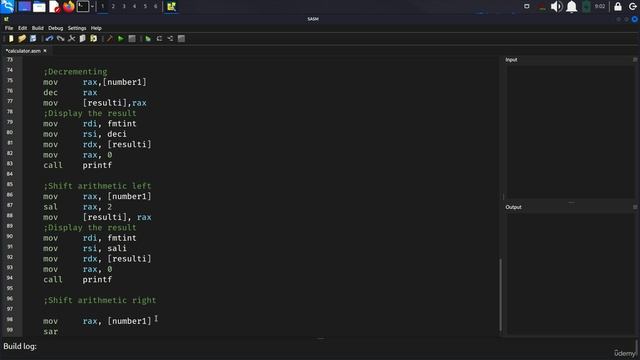Click the Output panel float button
The image size is (640, 360).
tap(635, 207)
